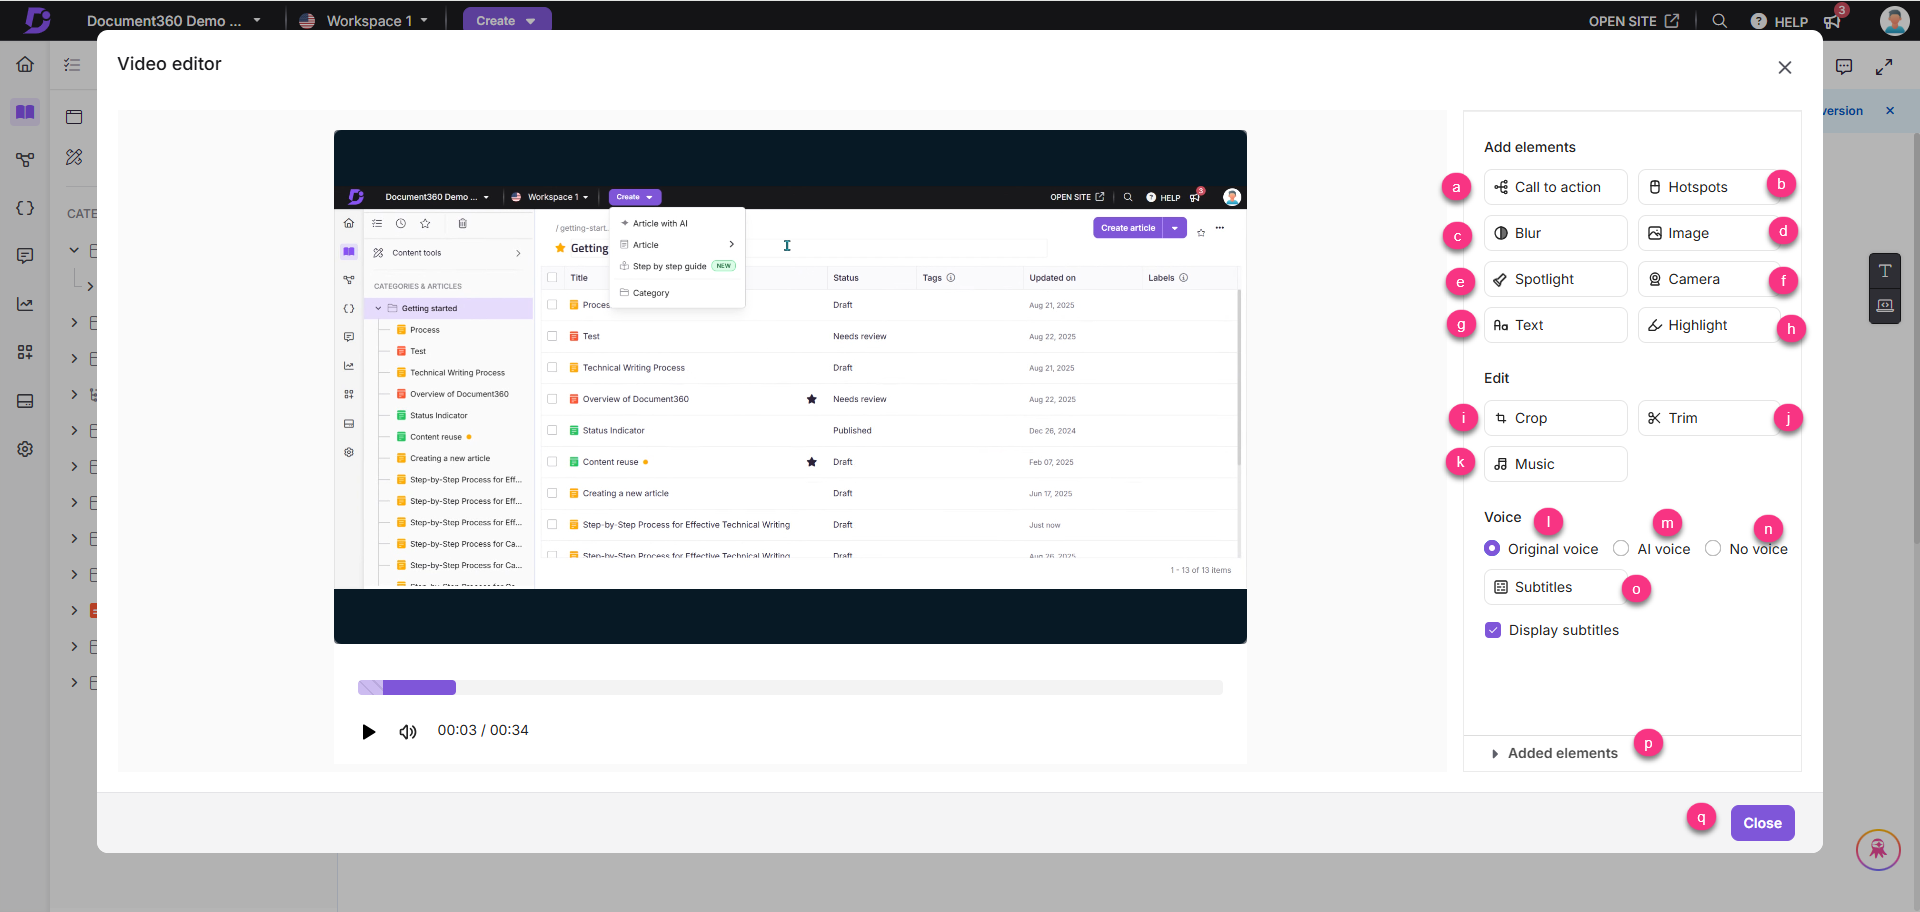Add a Spotlight element
This screenshot has width=1920, height=912.
1555,279
